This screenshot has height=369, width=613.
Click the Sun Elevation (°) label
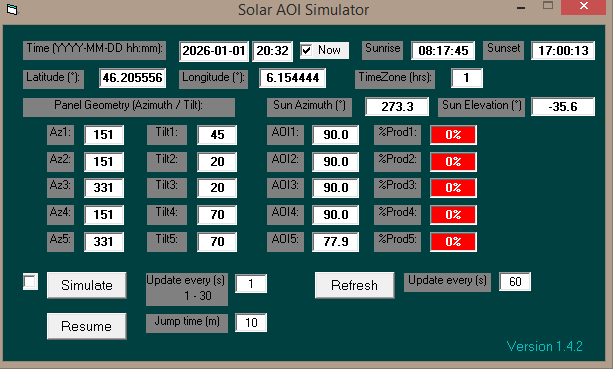(x=482, y=107)
